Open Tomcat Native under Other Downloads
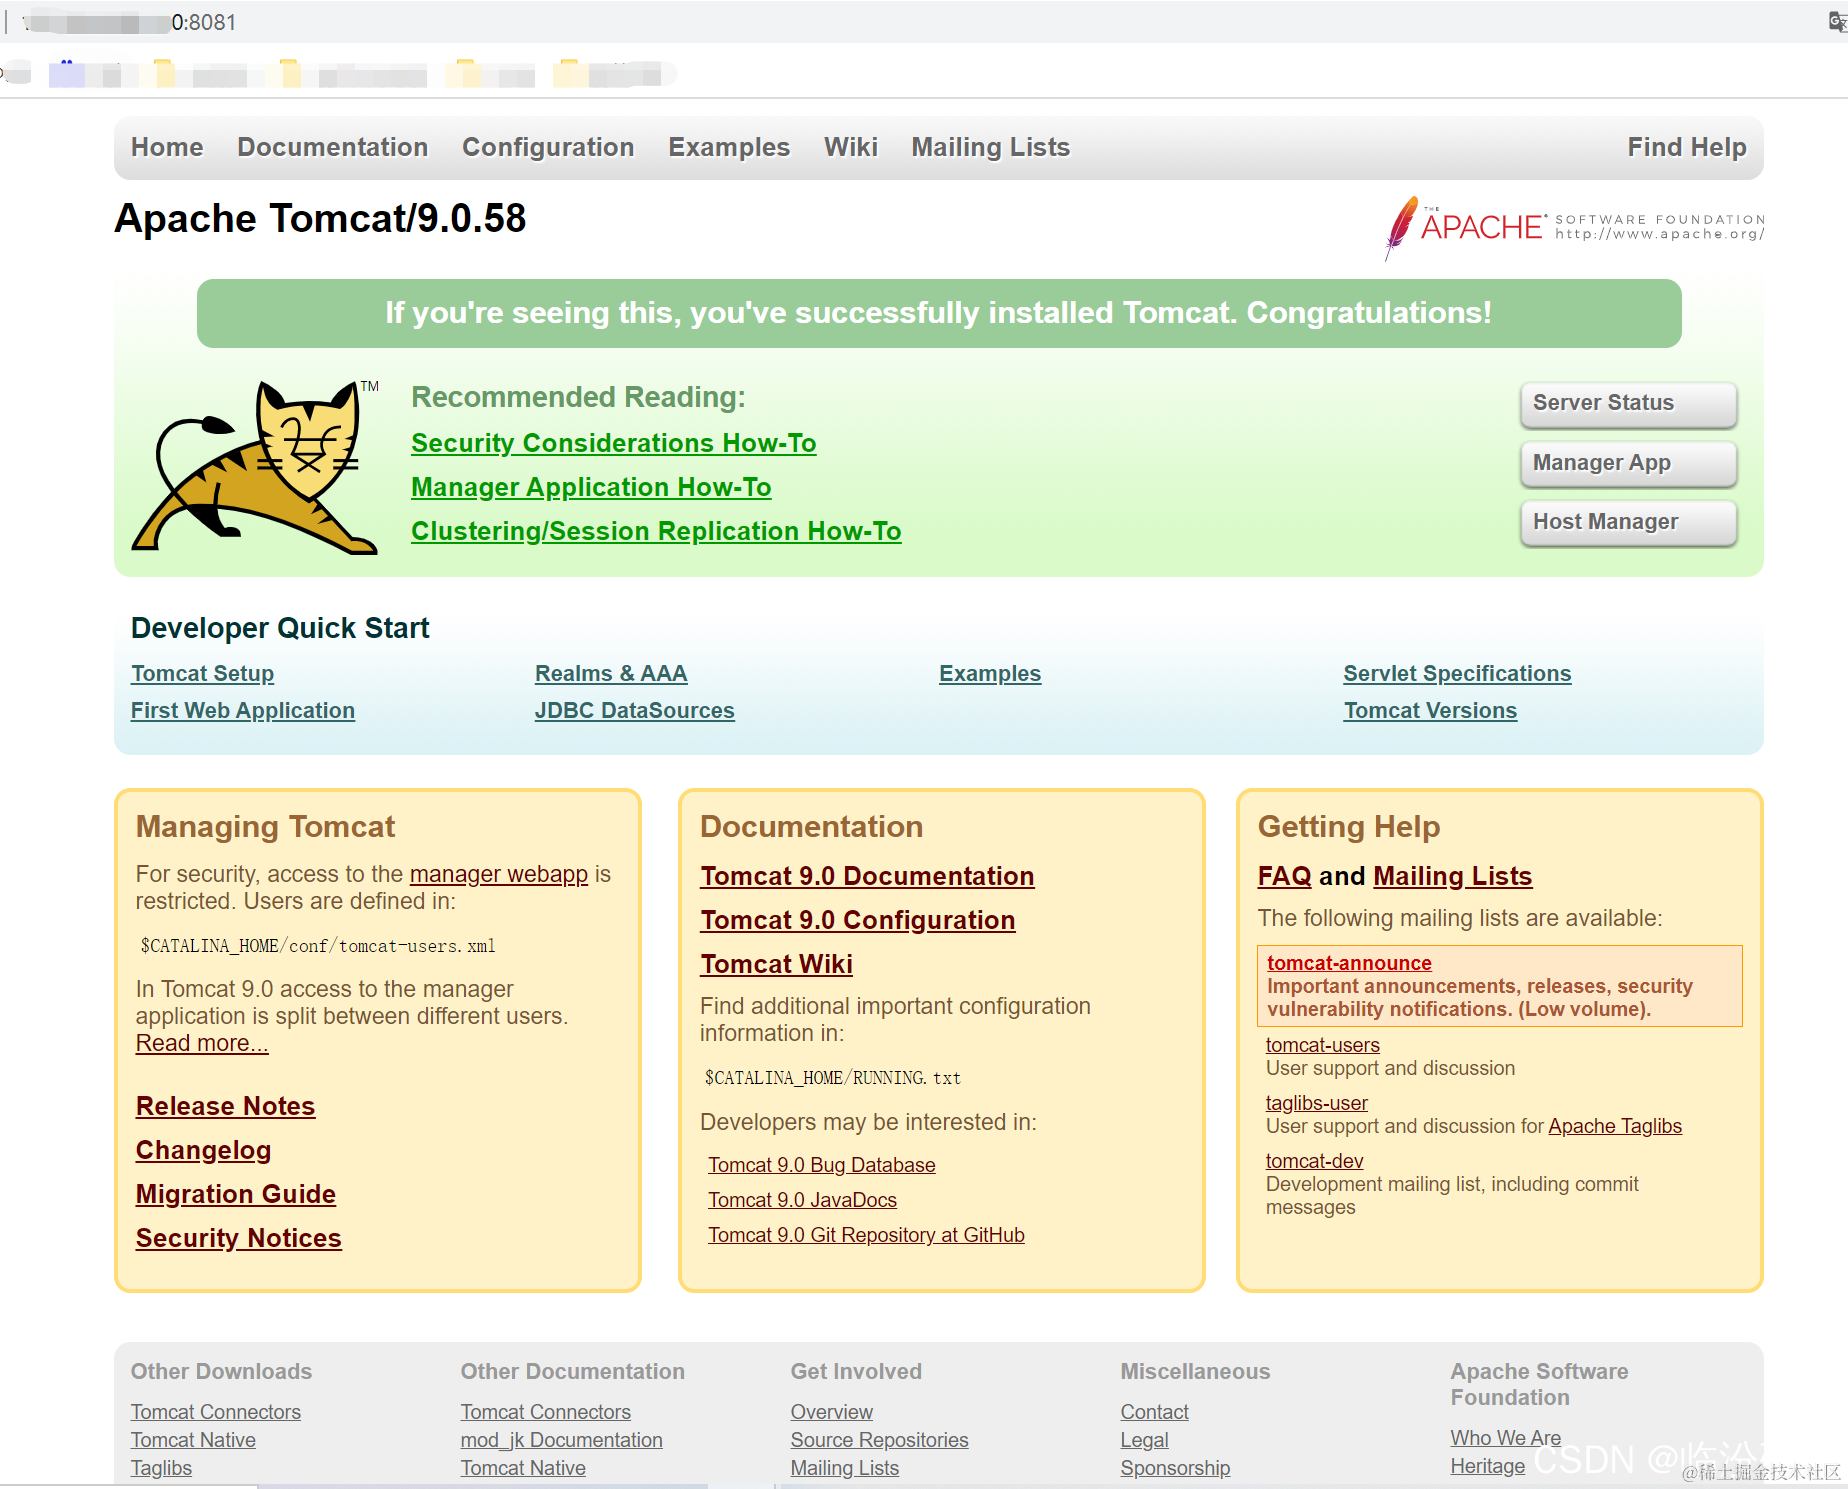Viewport: 1848px width, 1489px height. pos(193,1440)
